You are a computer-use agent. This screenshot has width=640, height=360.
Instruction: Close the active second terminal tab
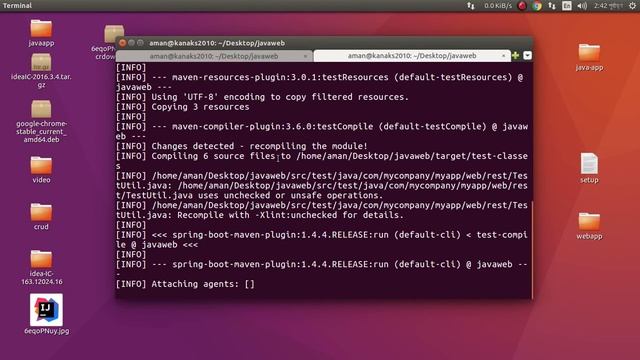(504, 56)
